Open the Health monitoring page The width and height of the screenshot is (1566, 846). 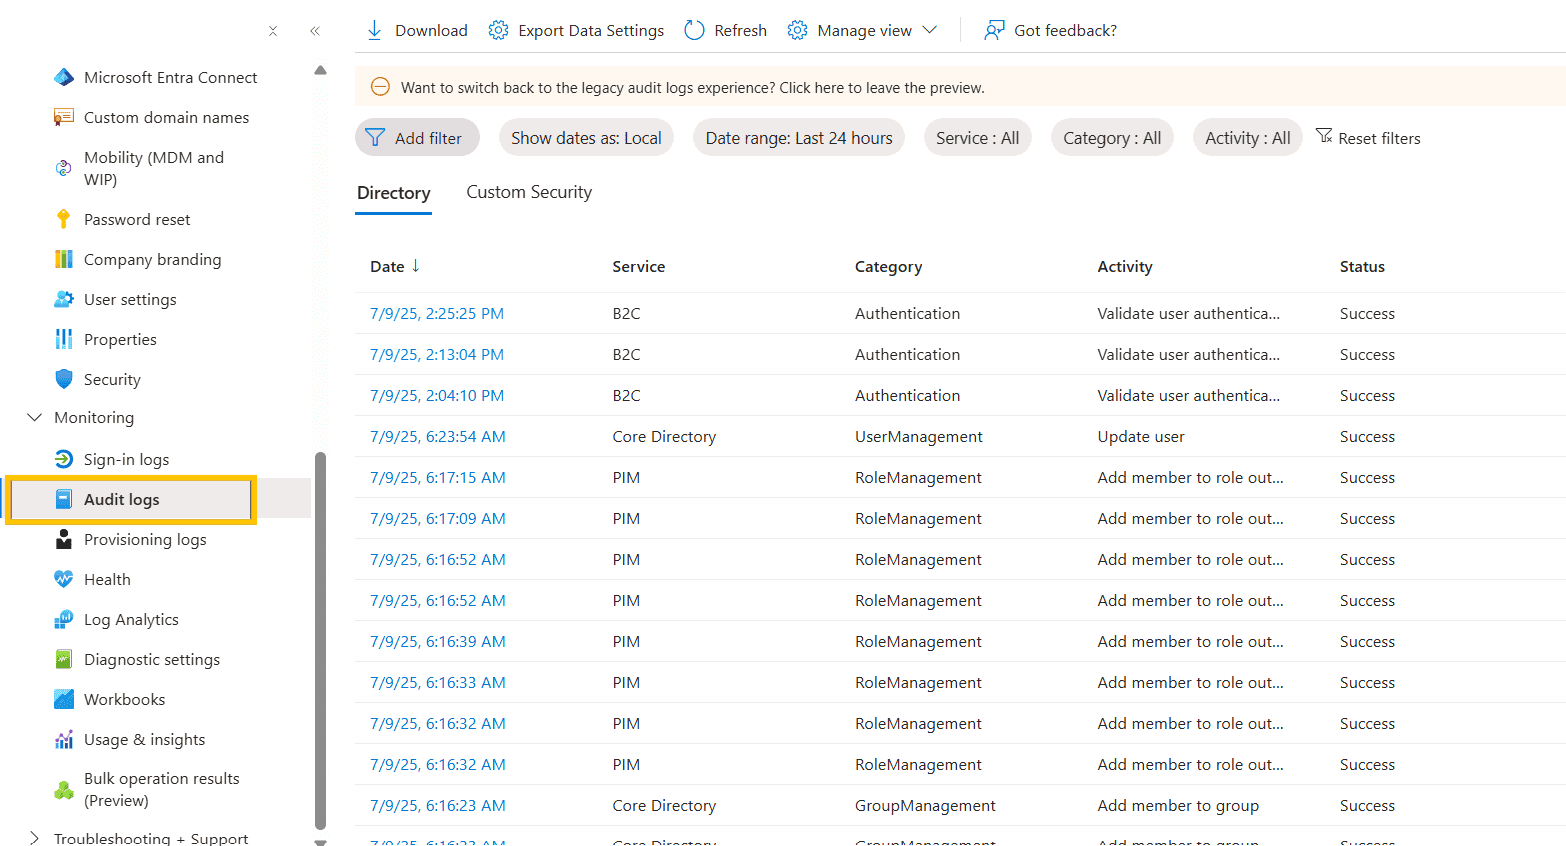coord(106,579)
